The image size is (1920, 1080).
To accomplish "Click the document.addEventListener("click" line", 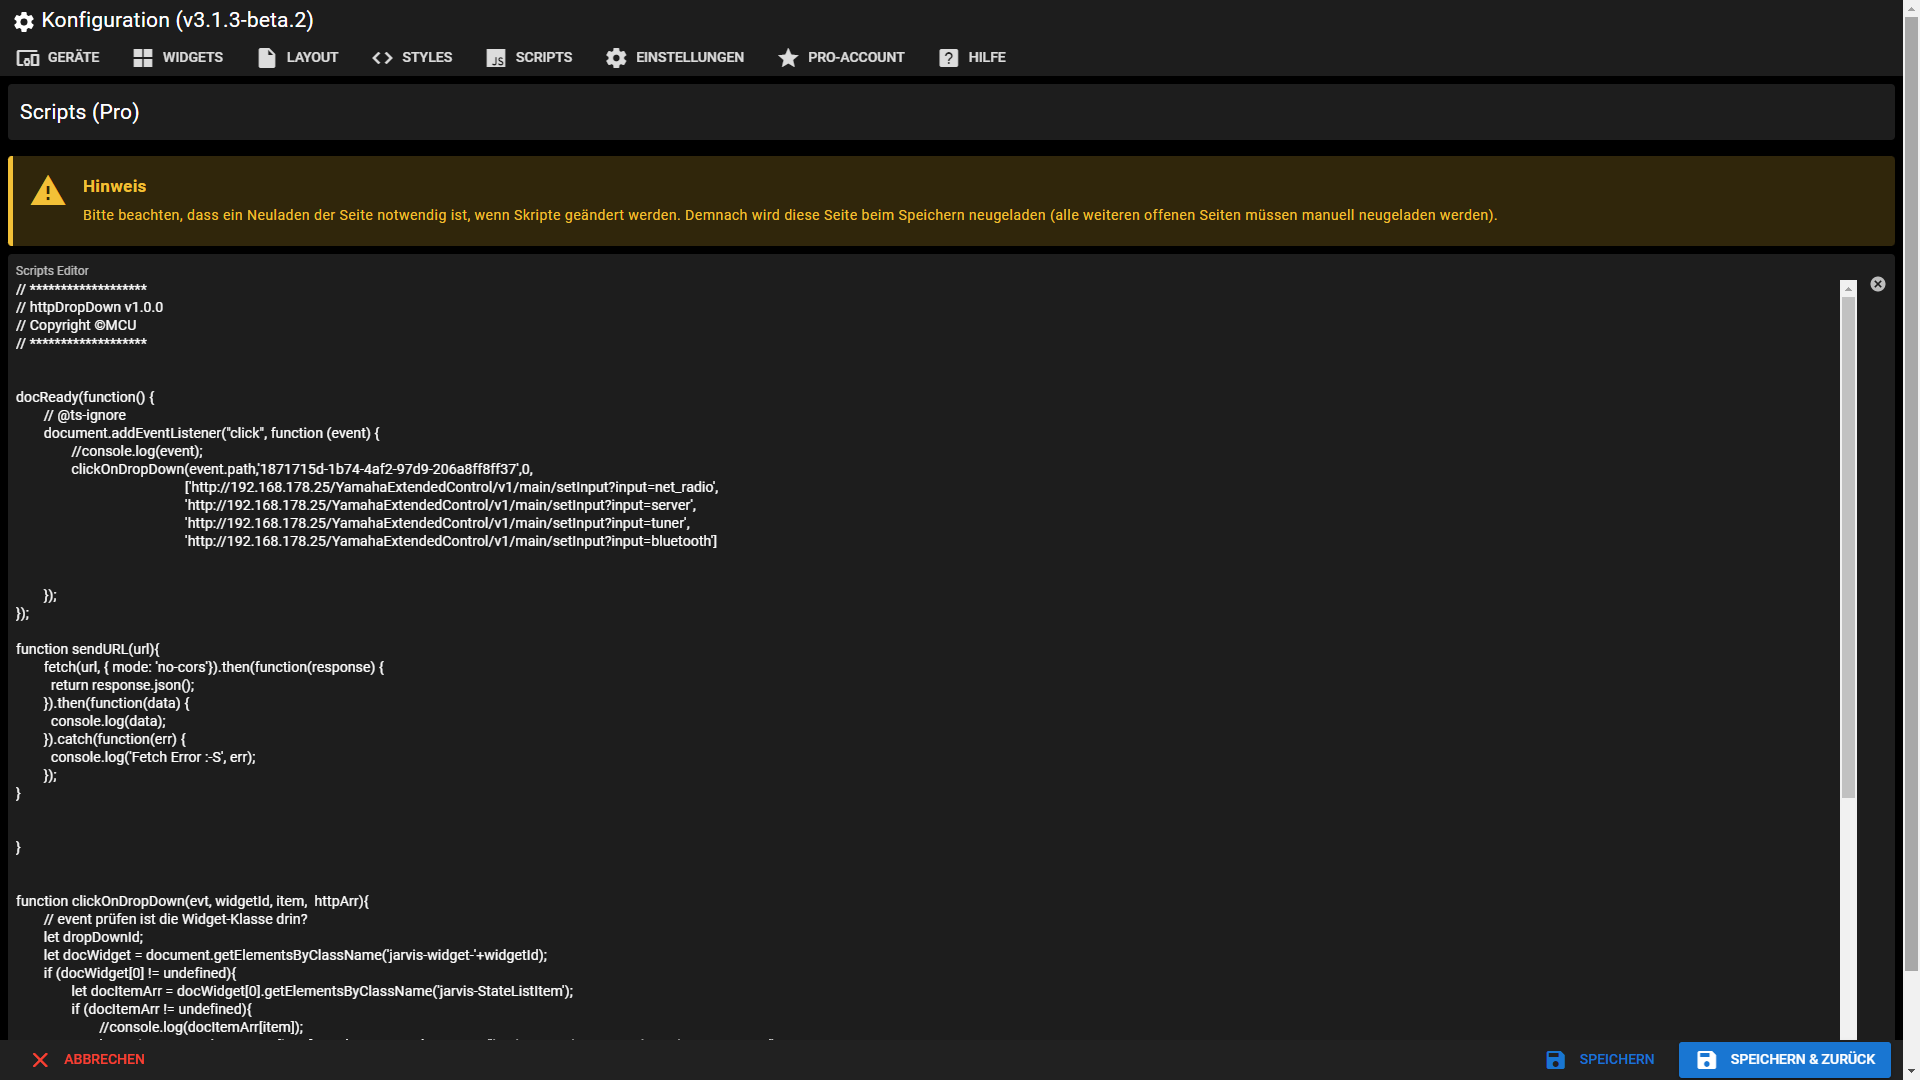I will 212,433.
